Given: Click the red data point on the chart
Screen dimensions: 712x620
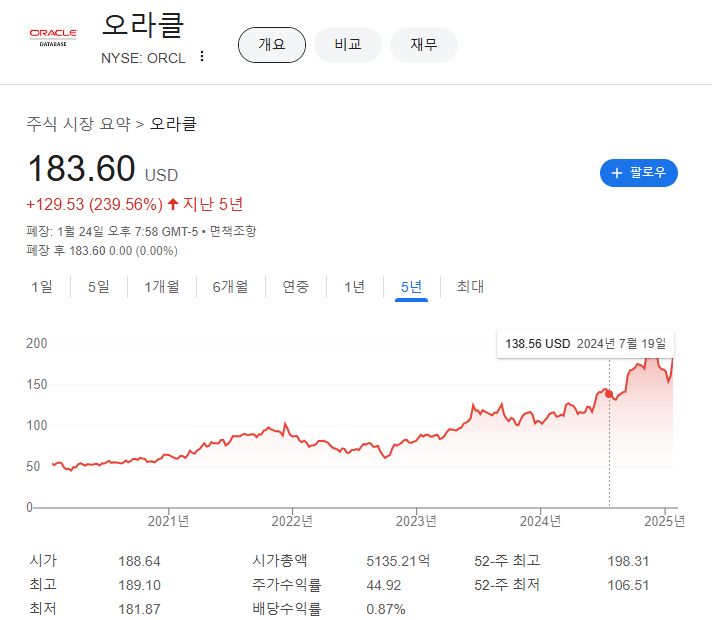Looking at the screenshot, I should click(x=609, y=394).
